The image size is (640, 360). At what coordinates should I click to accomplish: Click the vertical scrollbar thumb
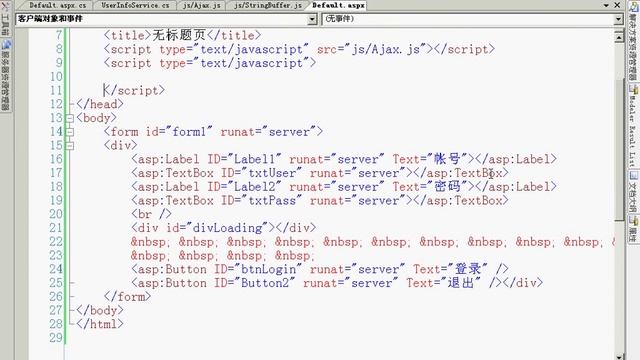click(x=619, y=149)
